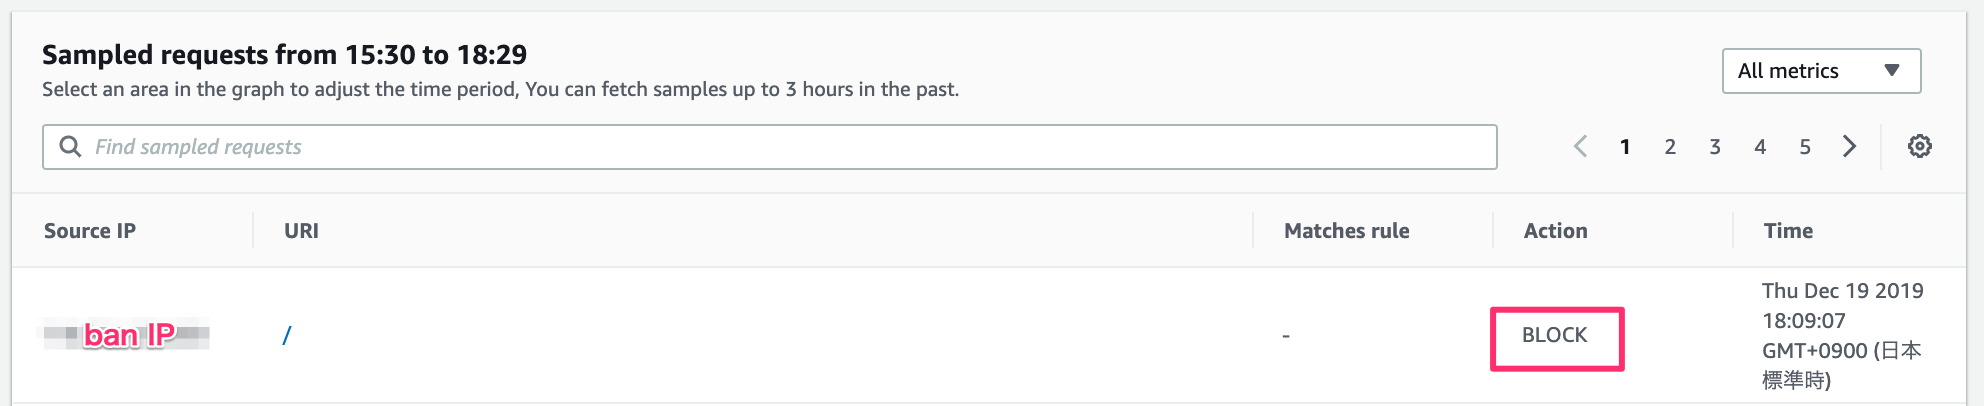Click the URI column header
This screenshot has height=406, width=1984.
(x=301, y=231)
